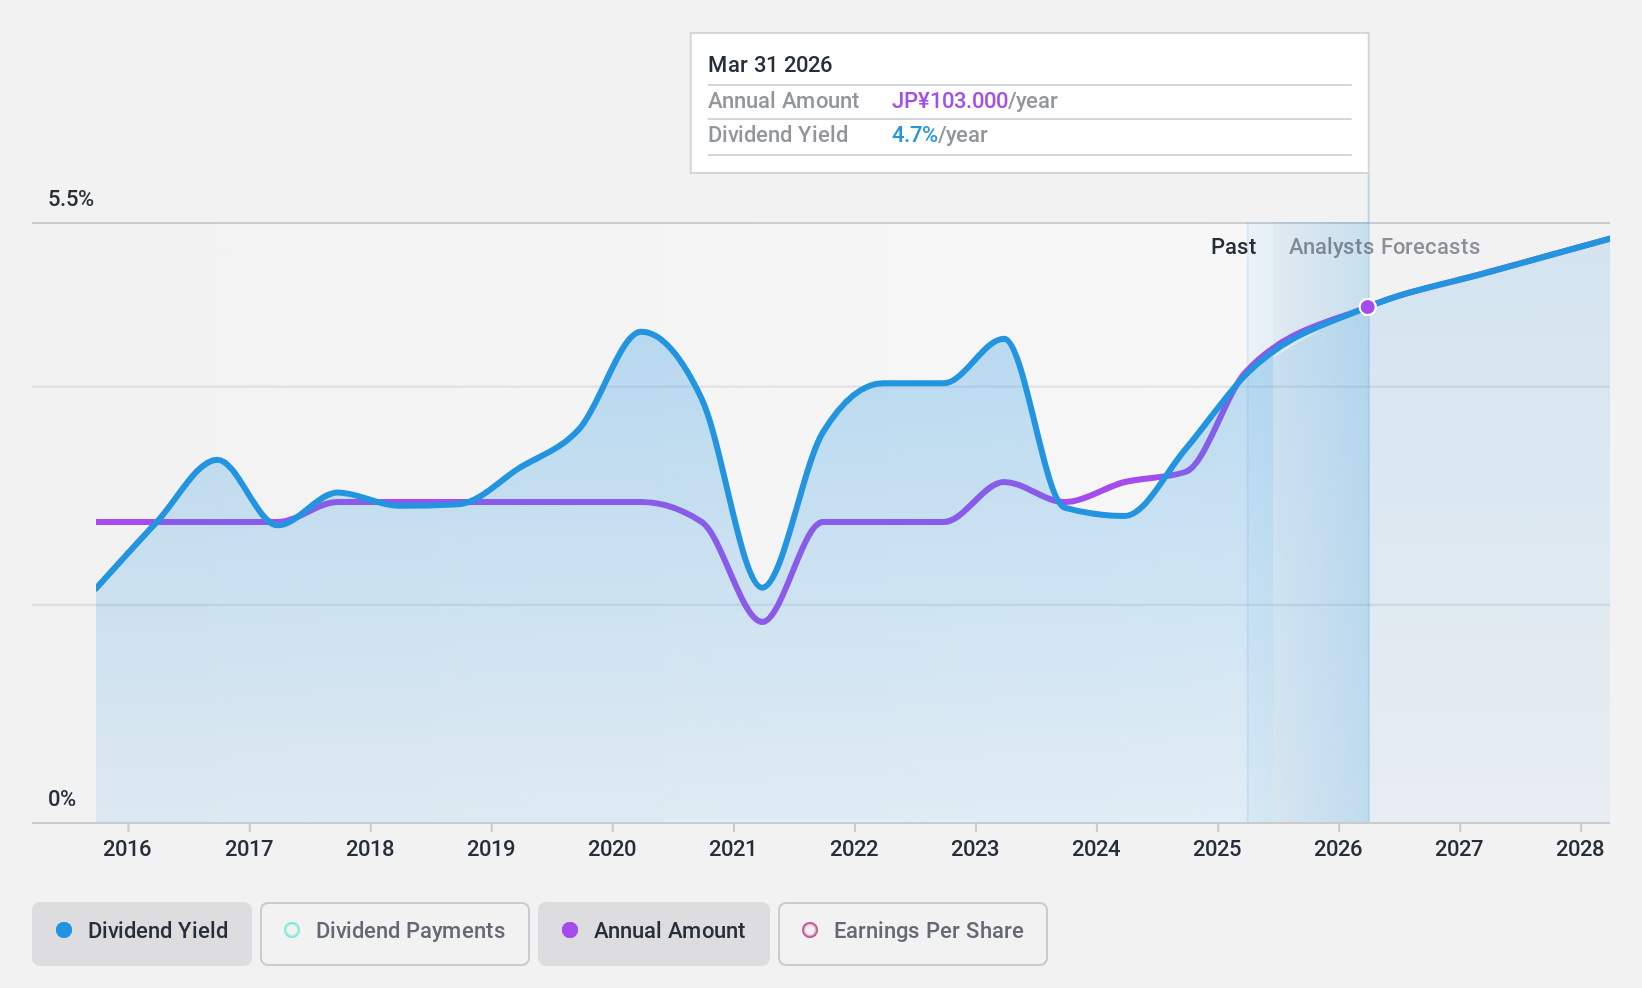The width and height of the screenshot is (1642, 988).
Task: Toggle the Dividend Payments legend button
Action: 395,933
